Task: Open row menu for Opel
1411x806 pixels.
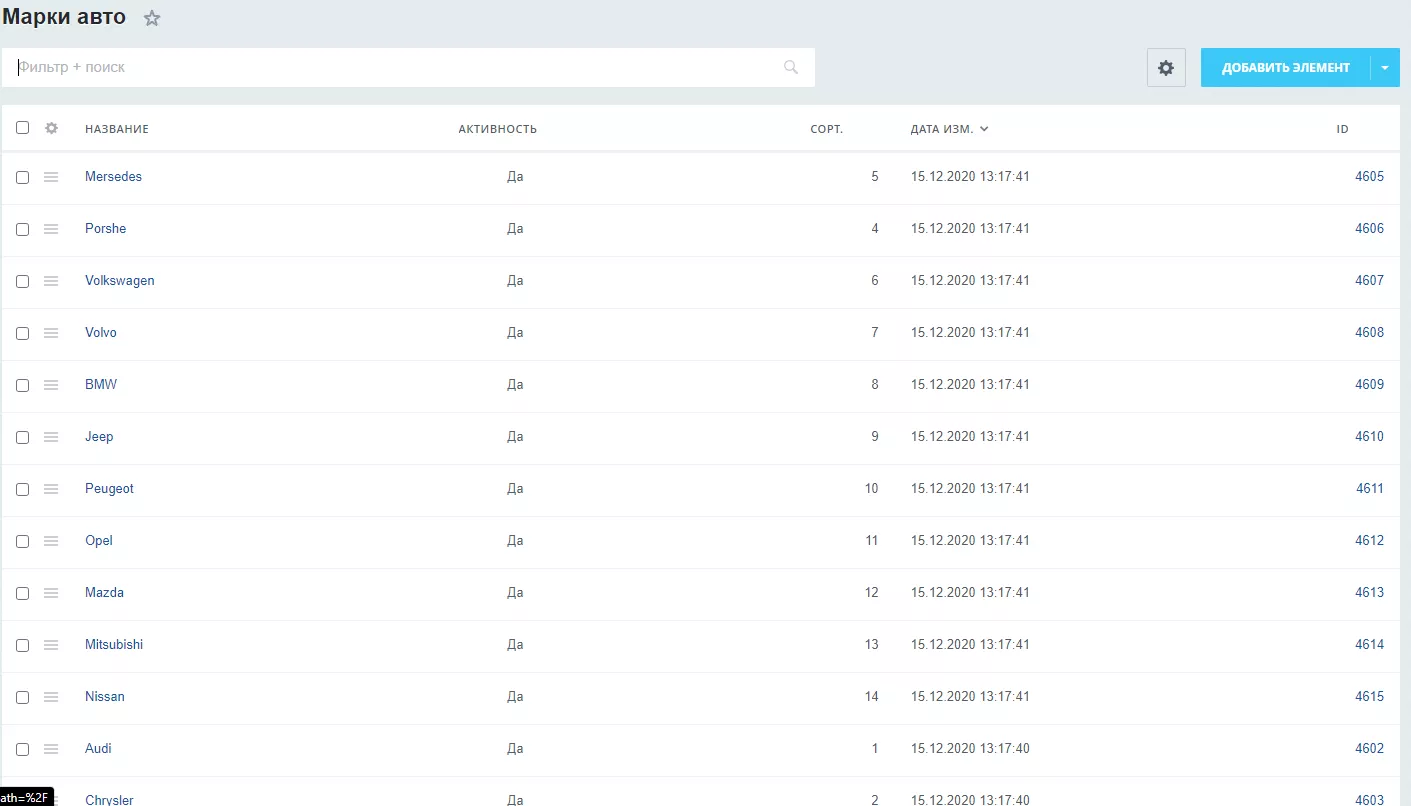Action: point(51,541)
